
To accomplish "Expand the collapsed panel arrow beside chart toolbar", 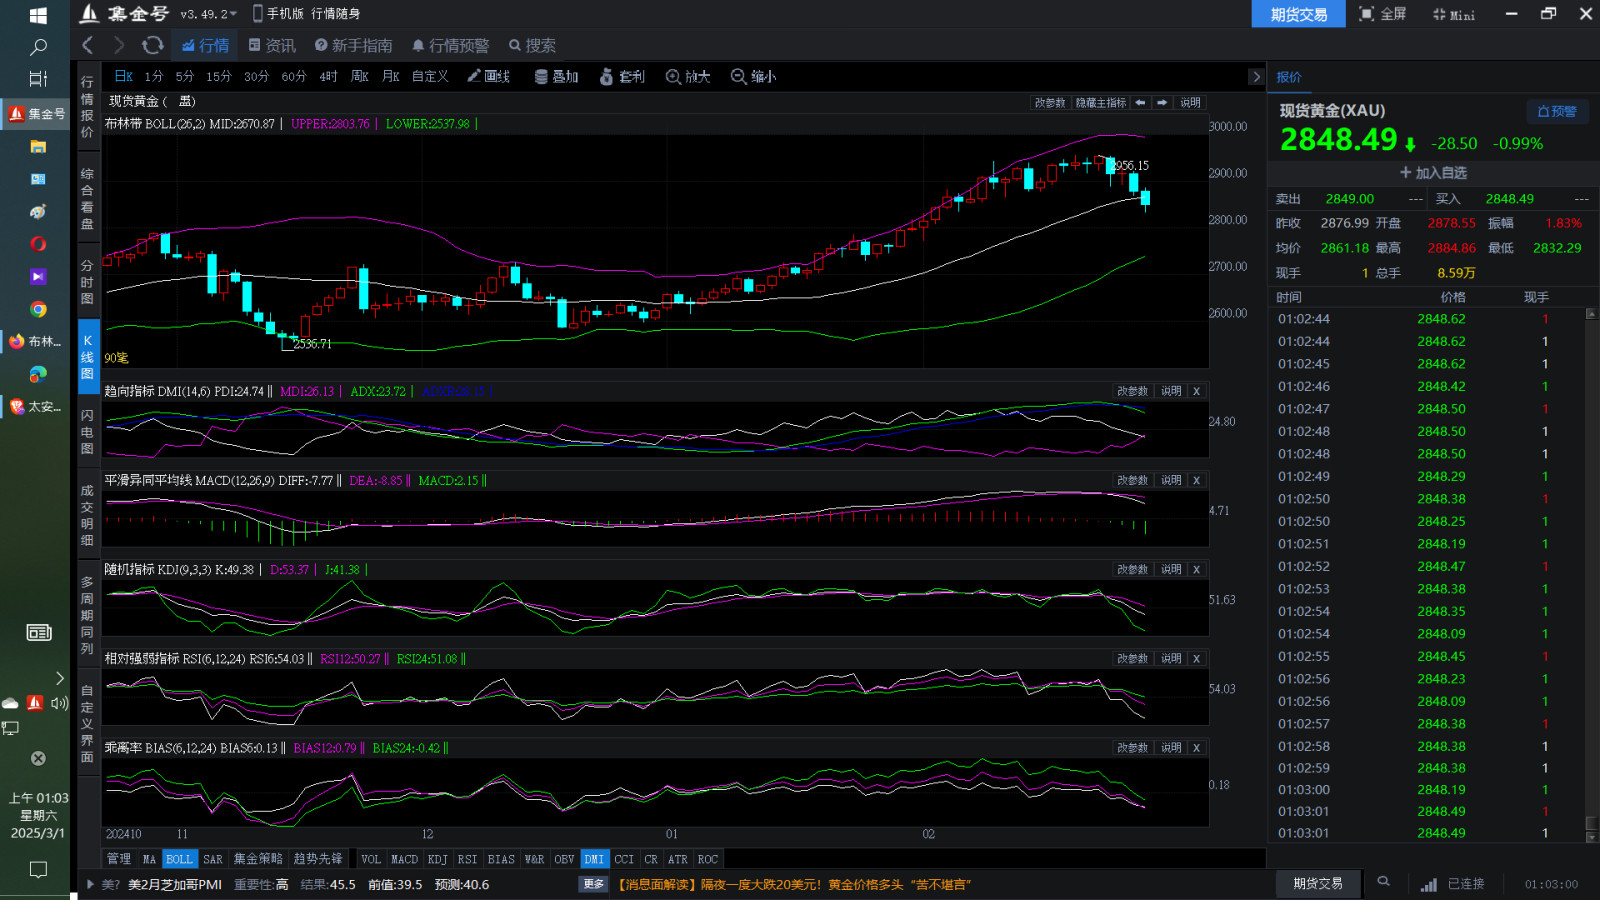I will tap(1256, 77).
